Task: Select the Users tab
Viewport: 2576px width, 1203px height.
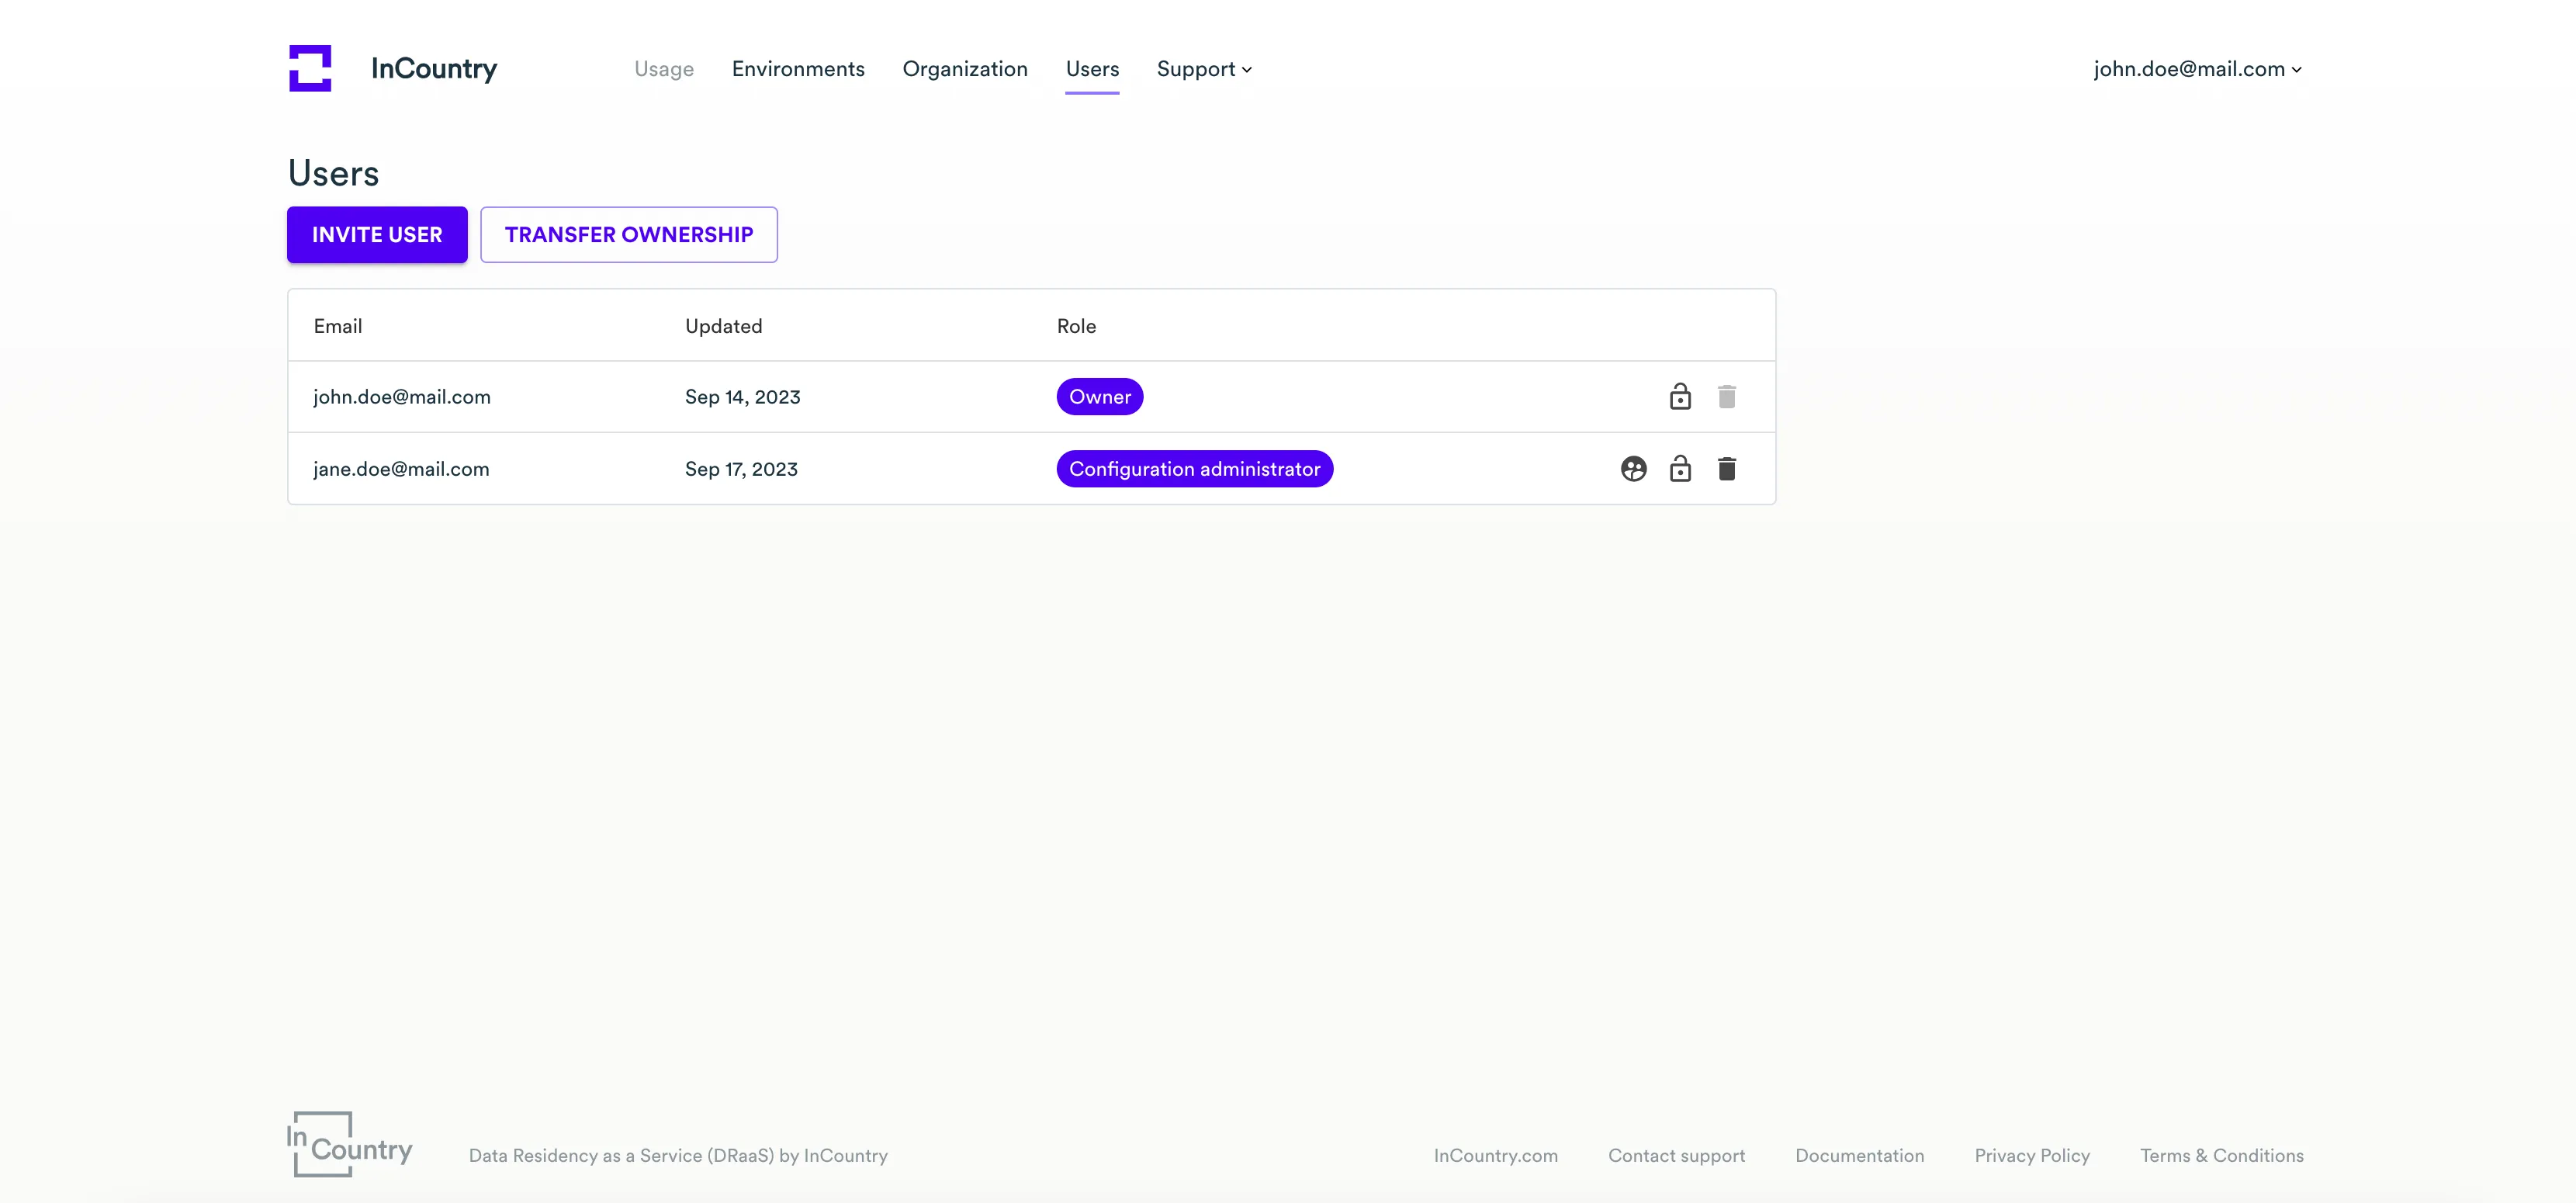Action: [1092, 69]
